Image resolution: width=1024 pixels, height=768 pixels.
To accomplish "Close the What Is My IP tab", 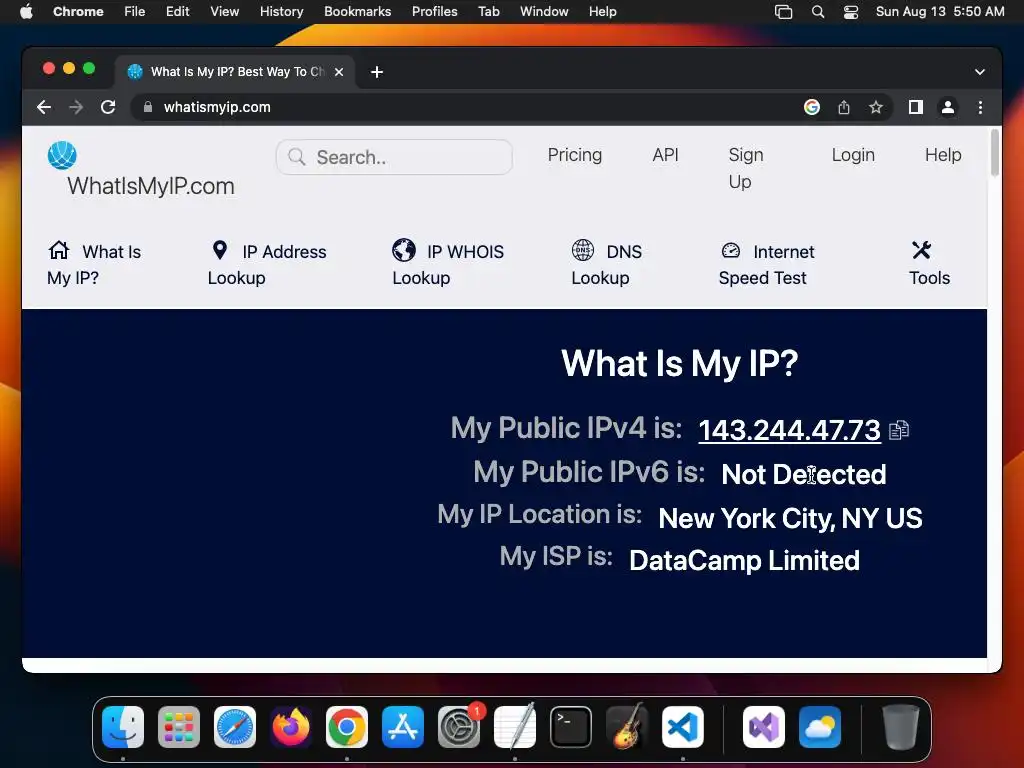I will pos(339,72).
